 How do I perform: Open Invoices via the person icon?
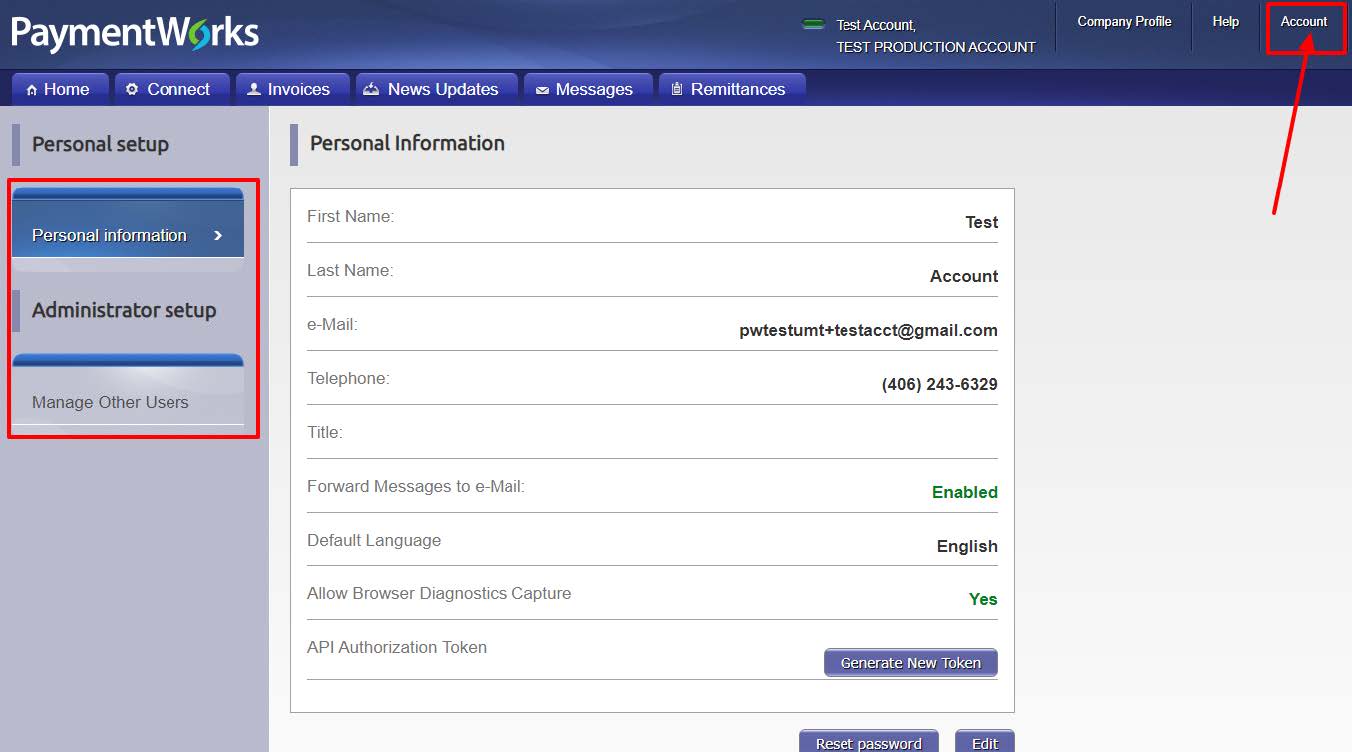click(253, 88)
